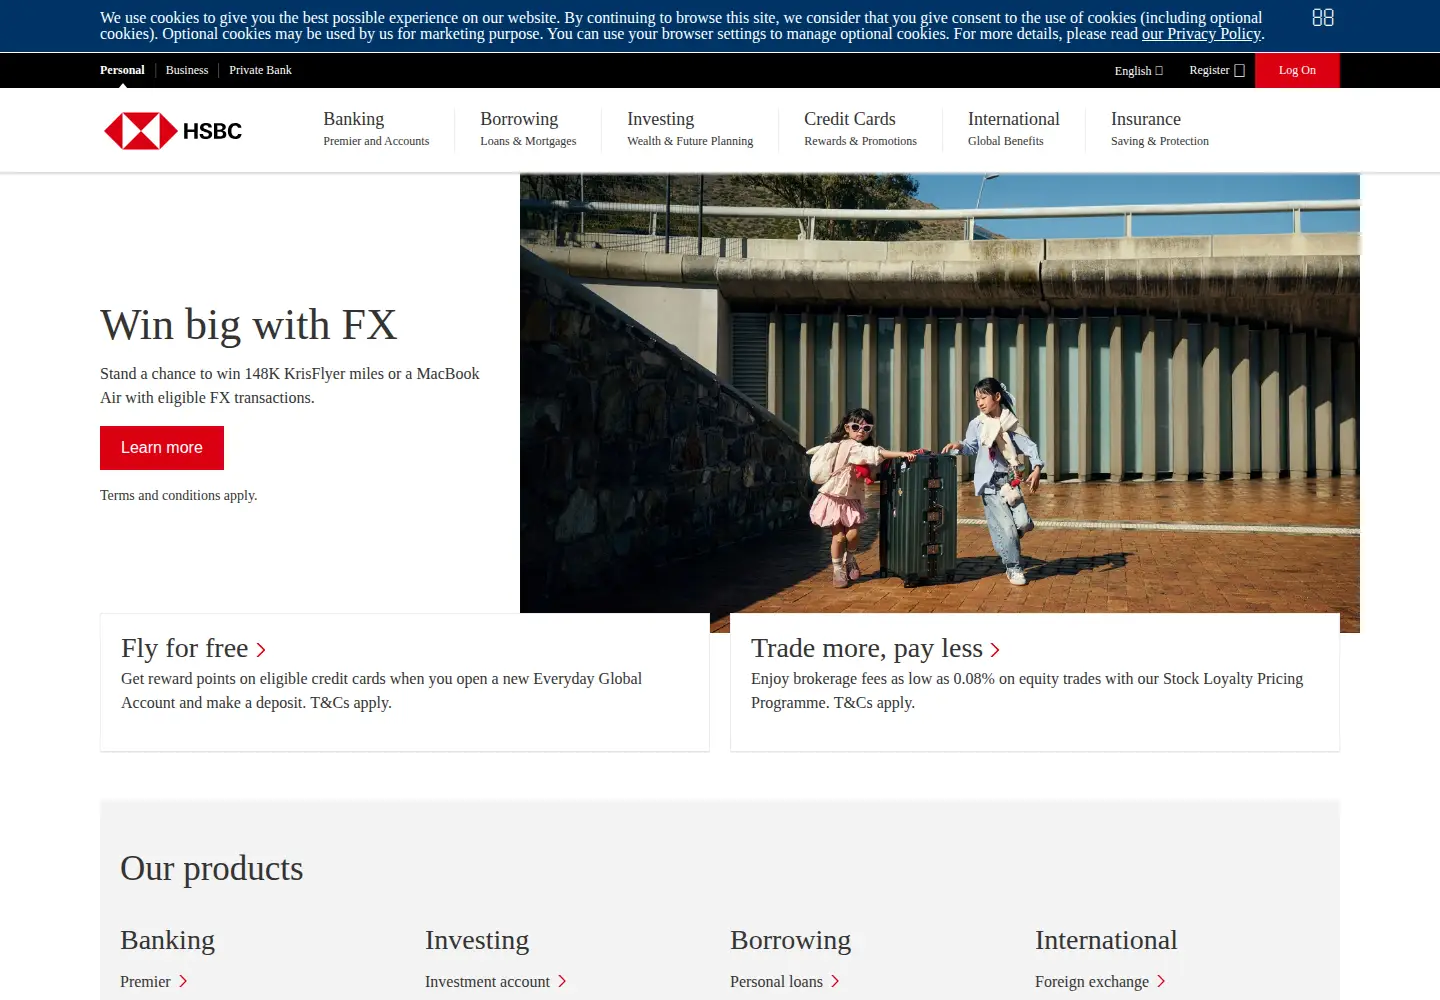Click the Banking heading under Our products
The width and height of the screenshot is (1440, 1000).
[x=167, y=940]
